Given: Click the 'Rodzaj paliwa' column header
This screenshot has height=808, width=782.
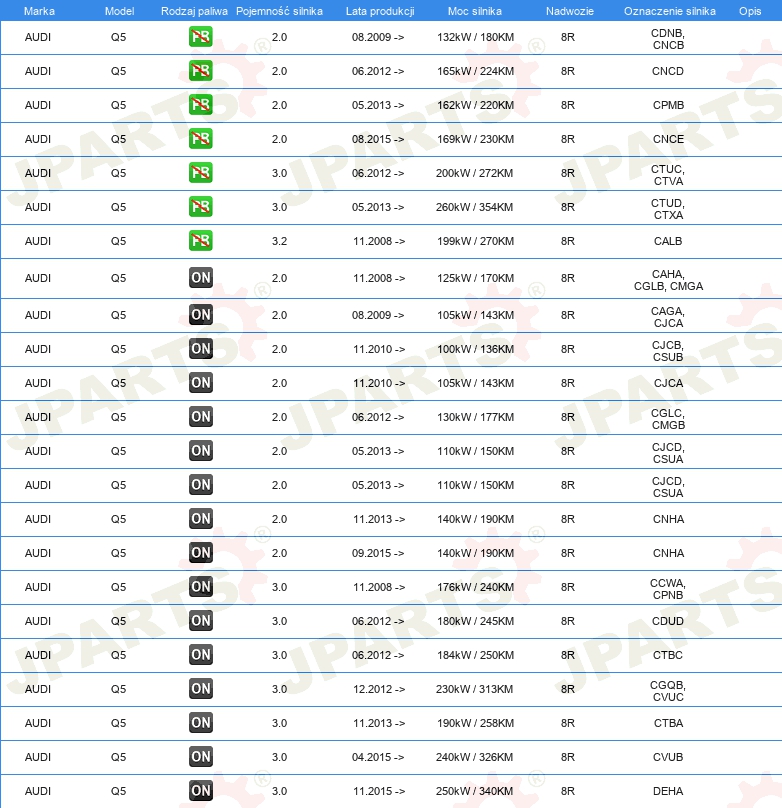Looking at the screenshot, I should click(193, 10).
